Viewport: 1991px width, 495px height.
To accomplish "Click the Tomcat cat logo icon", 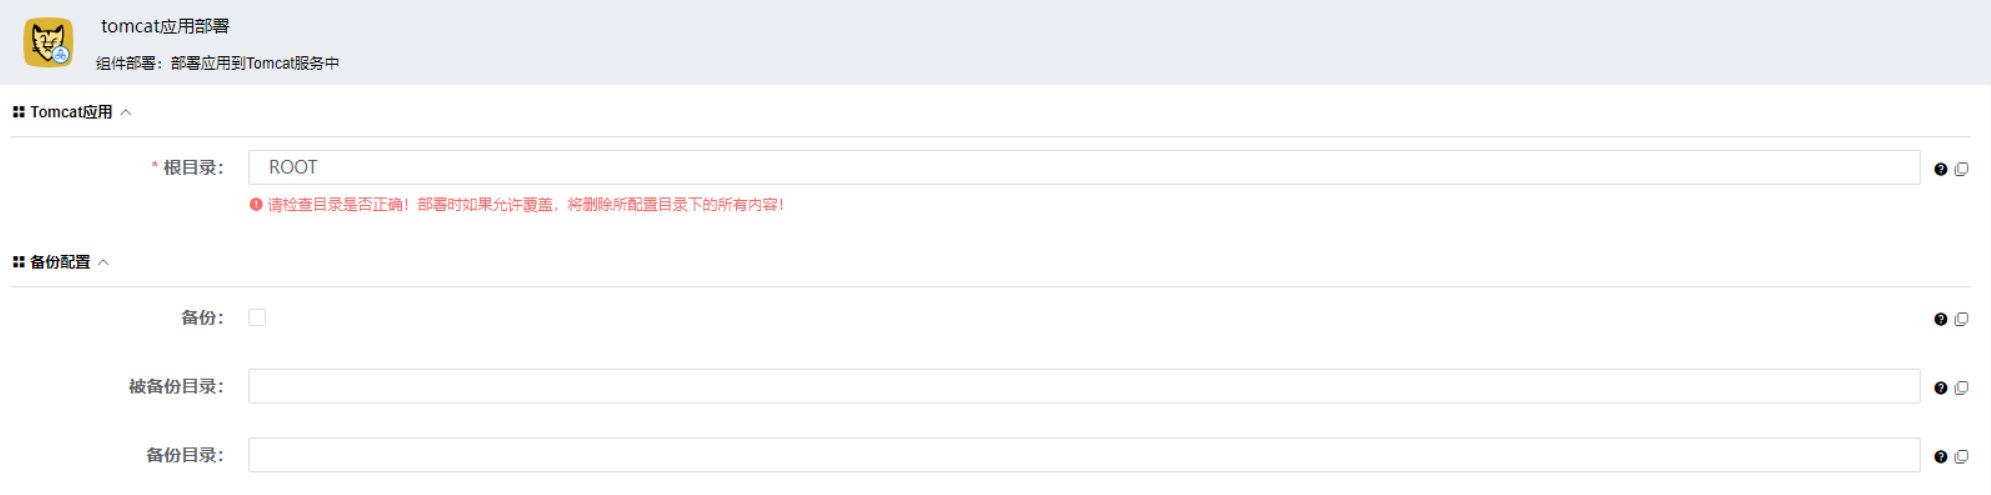I will (x=48, y=43).
